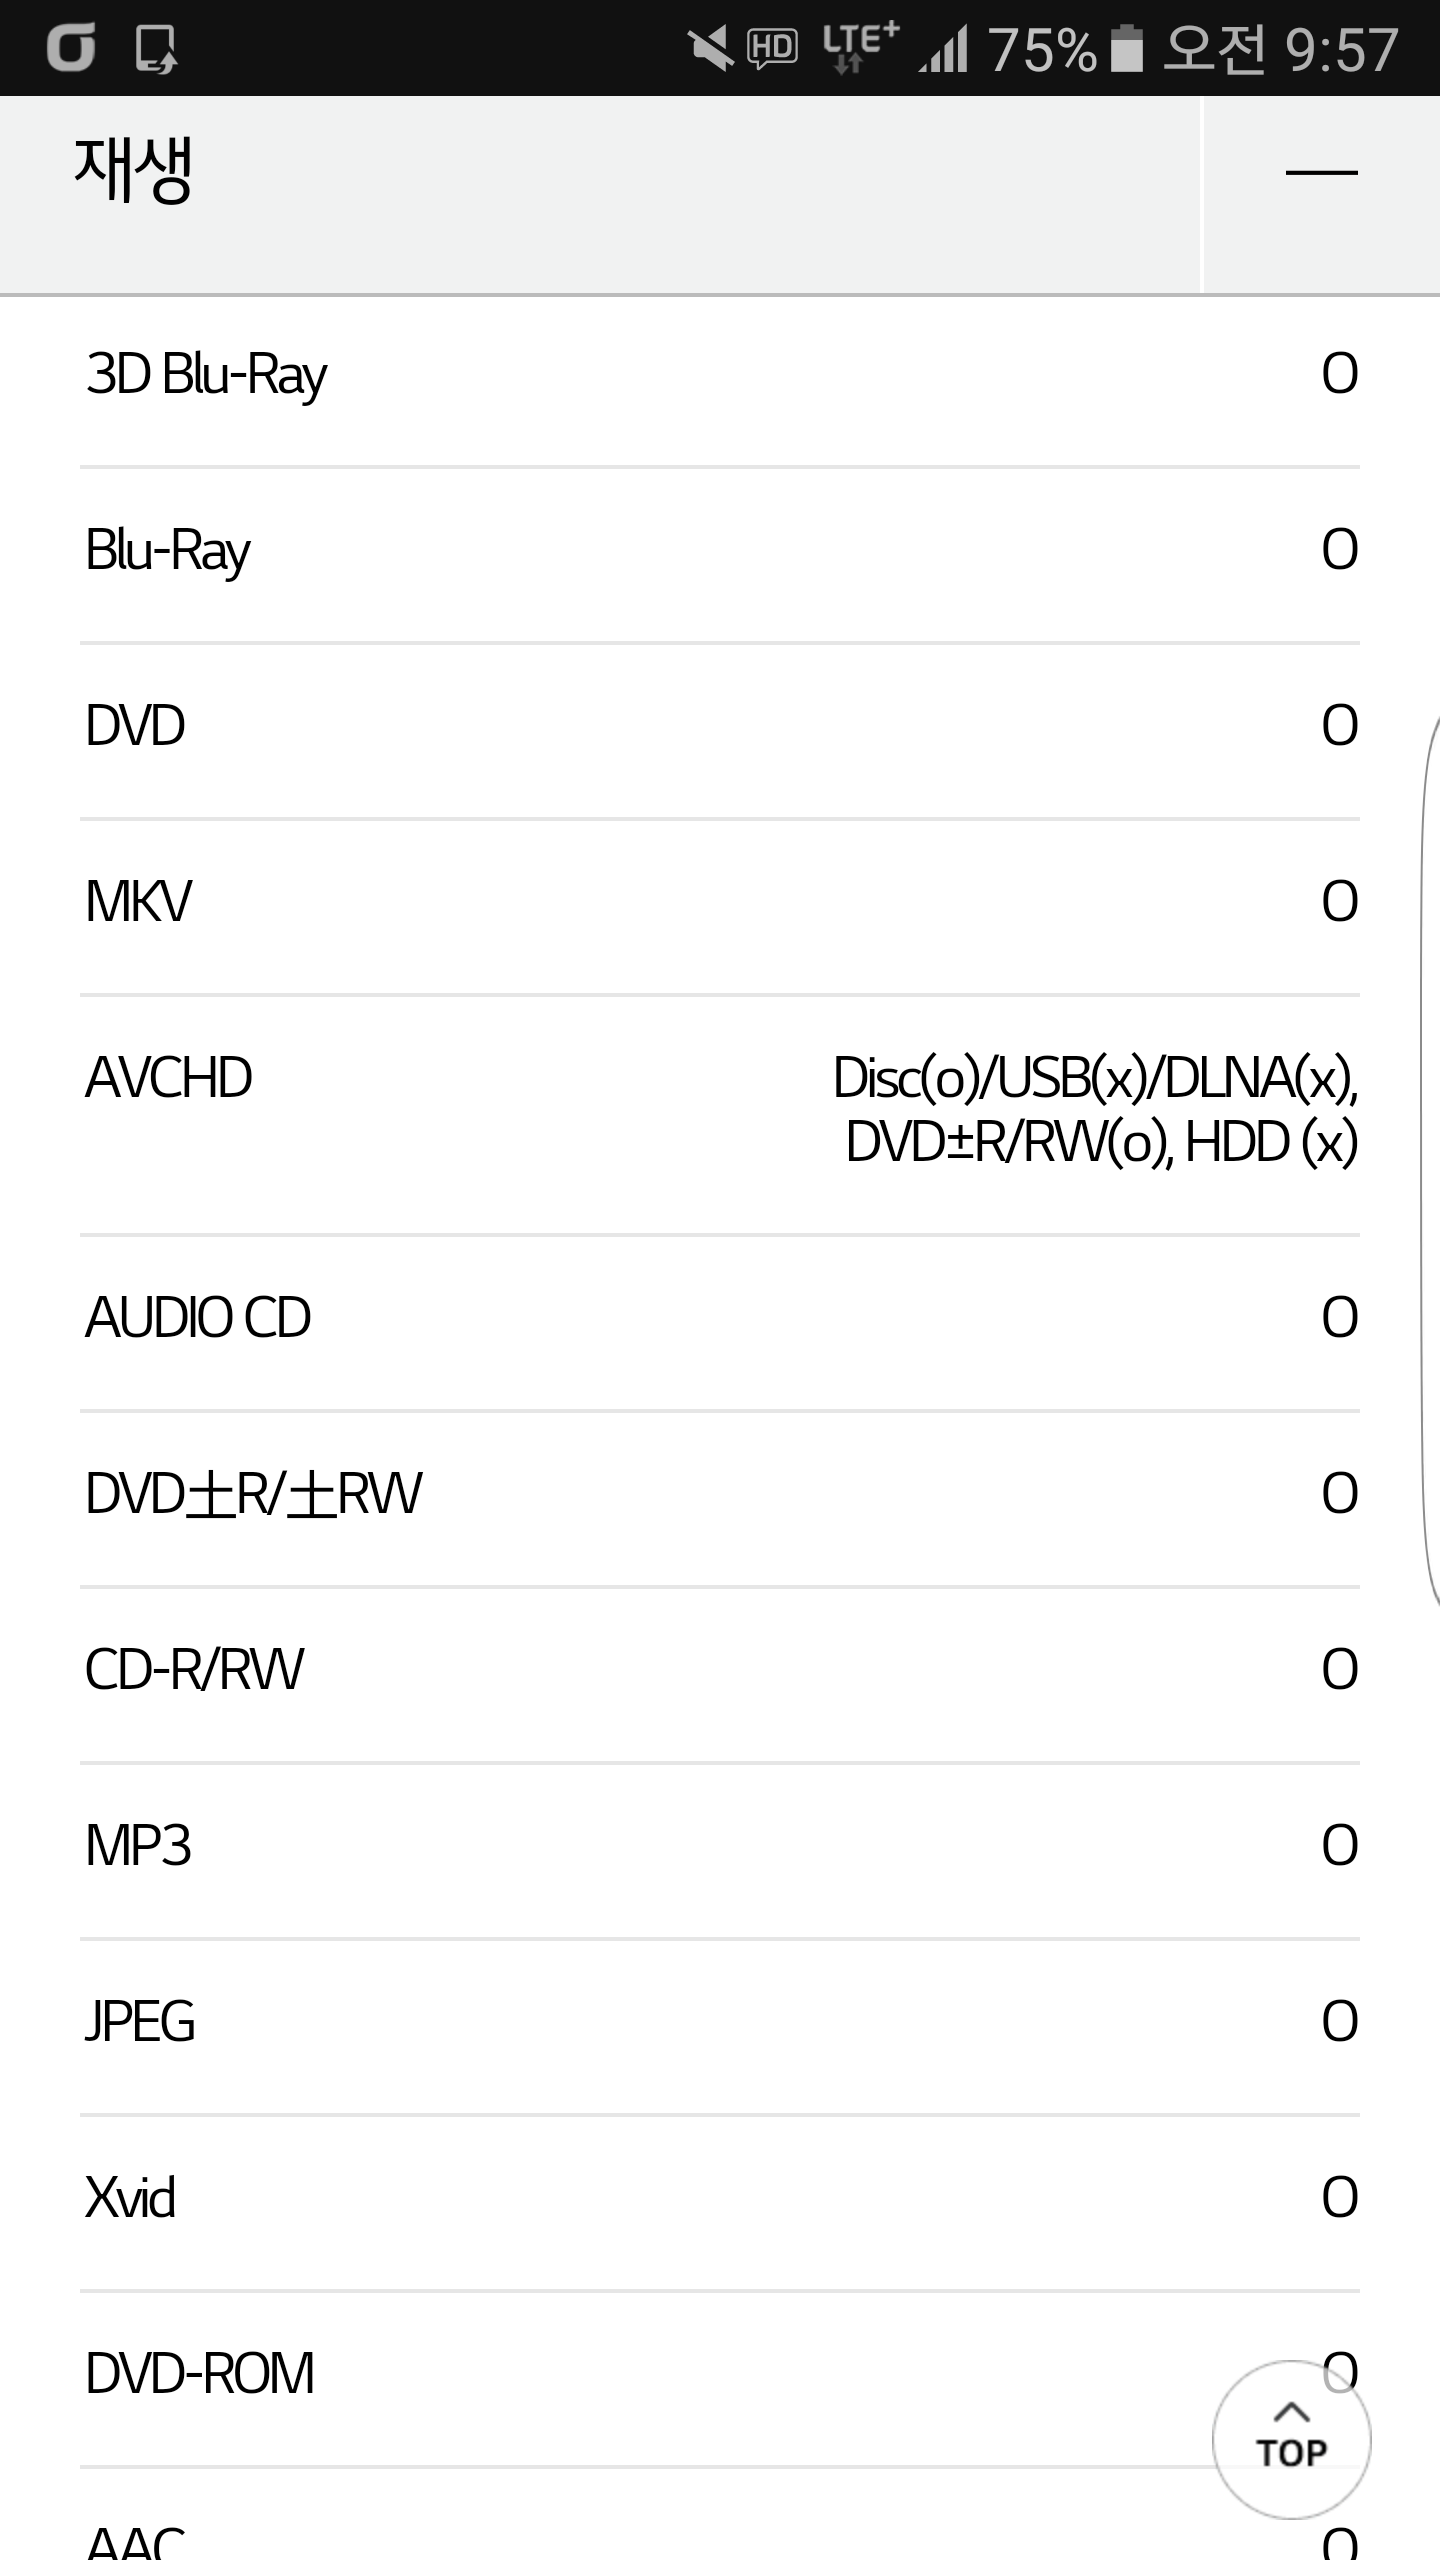The image size is (1440, 2560).
Task: Tap the screen rotation notification icon
Action: tap(156, 48)
